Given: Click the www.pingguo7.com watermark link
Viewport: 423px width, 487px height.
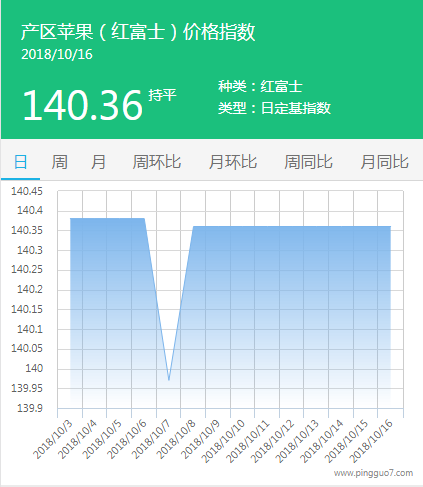Looking at the screenshot, I should click(373, 473).
